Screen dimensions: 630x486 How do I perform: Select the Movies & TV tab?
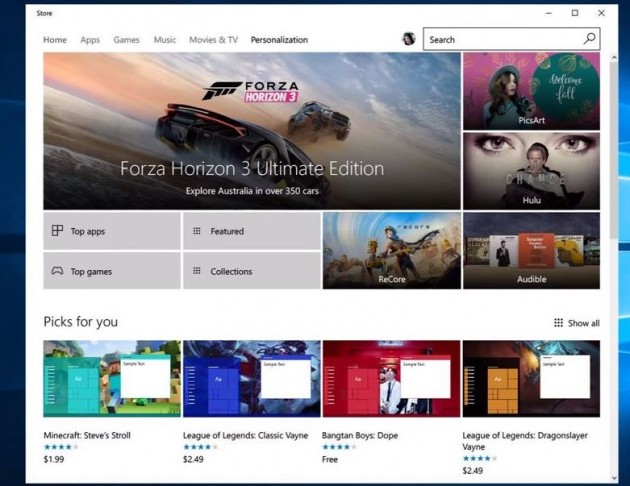coord(213,40)
